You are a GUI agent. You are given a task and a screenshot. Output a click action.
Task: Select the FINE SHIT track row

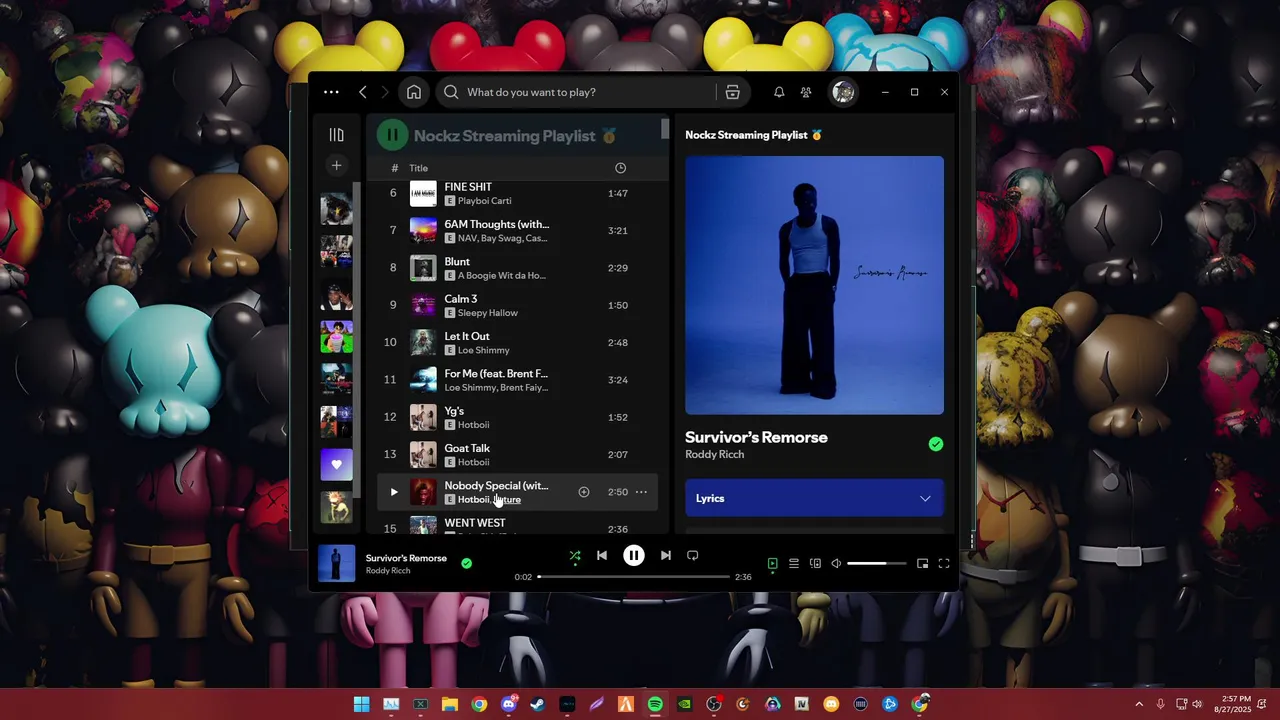(x=518, y=193)
